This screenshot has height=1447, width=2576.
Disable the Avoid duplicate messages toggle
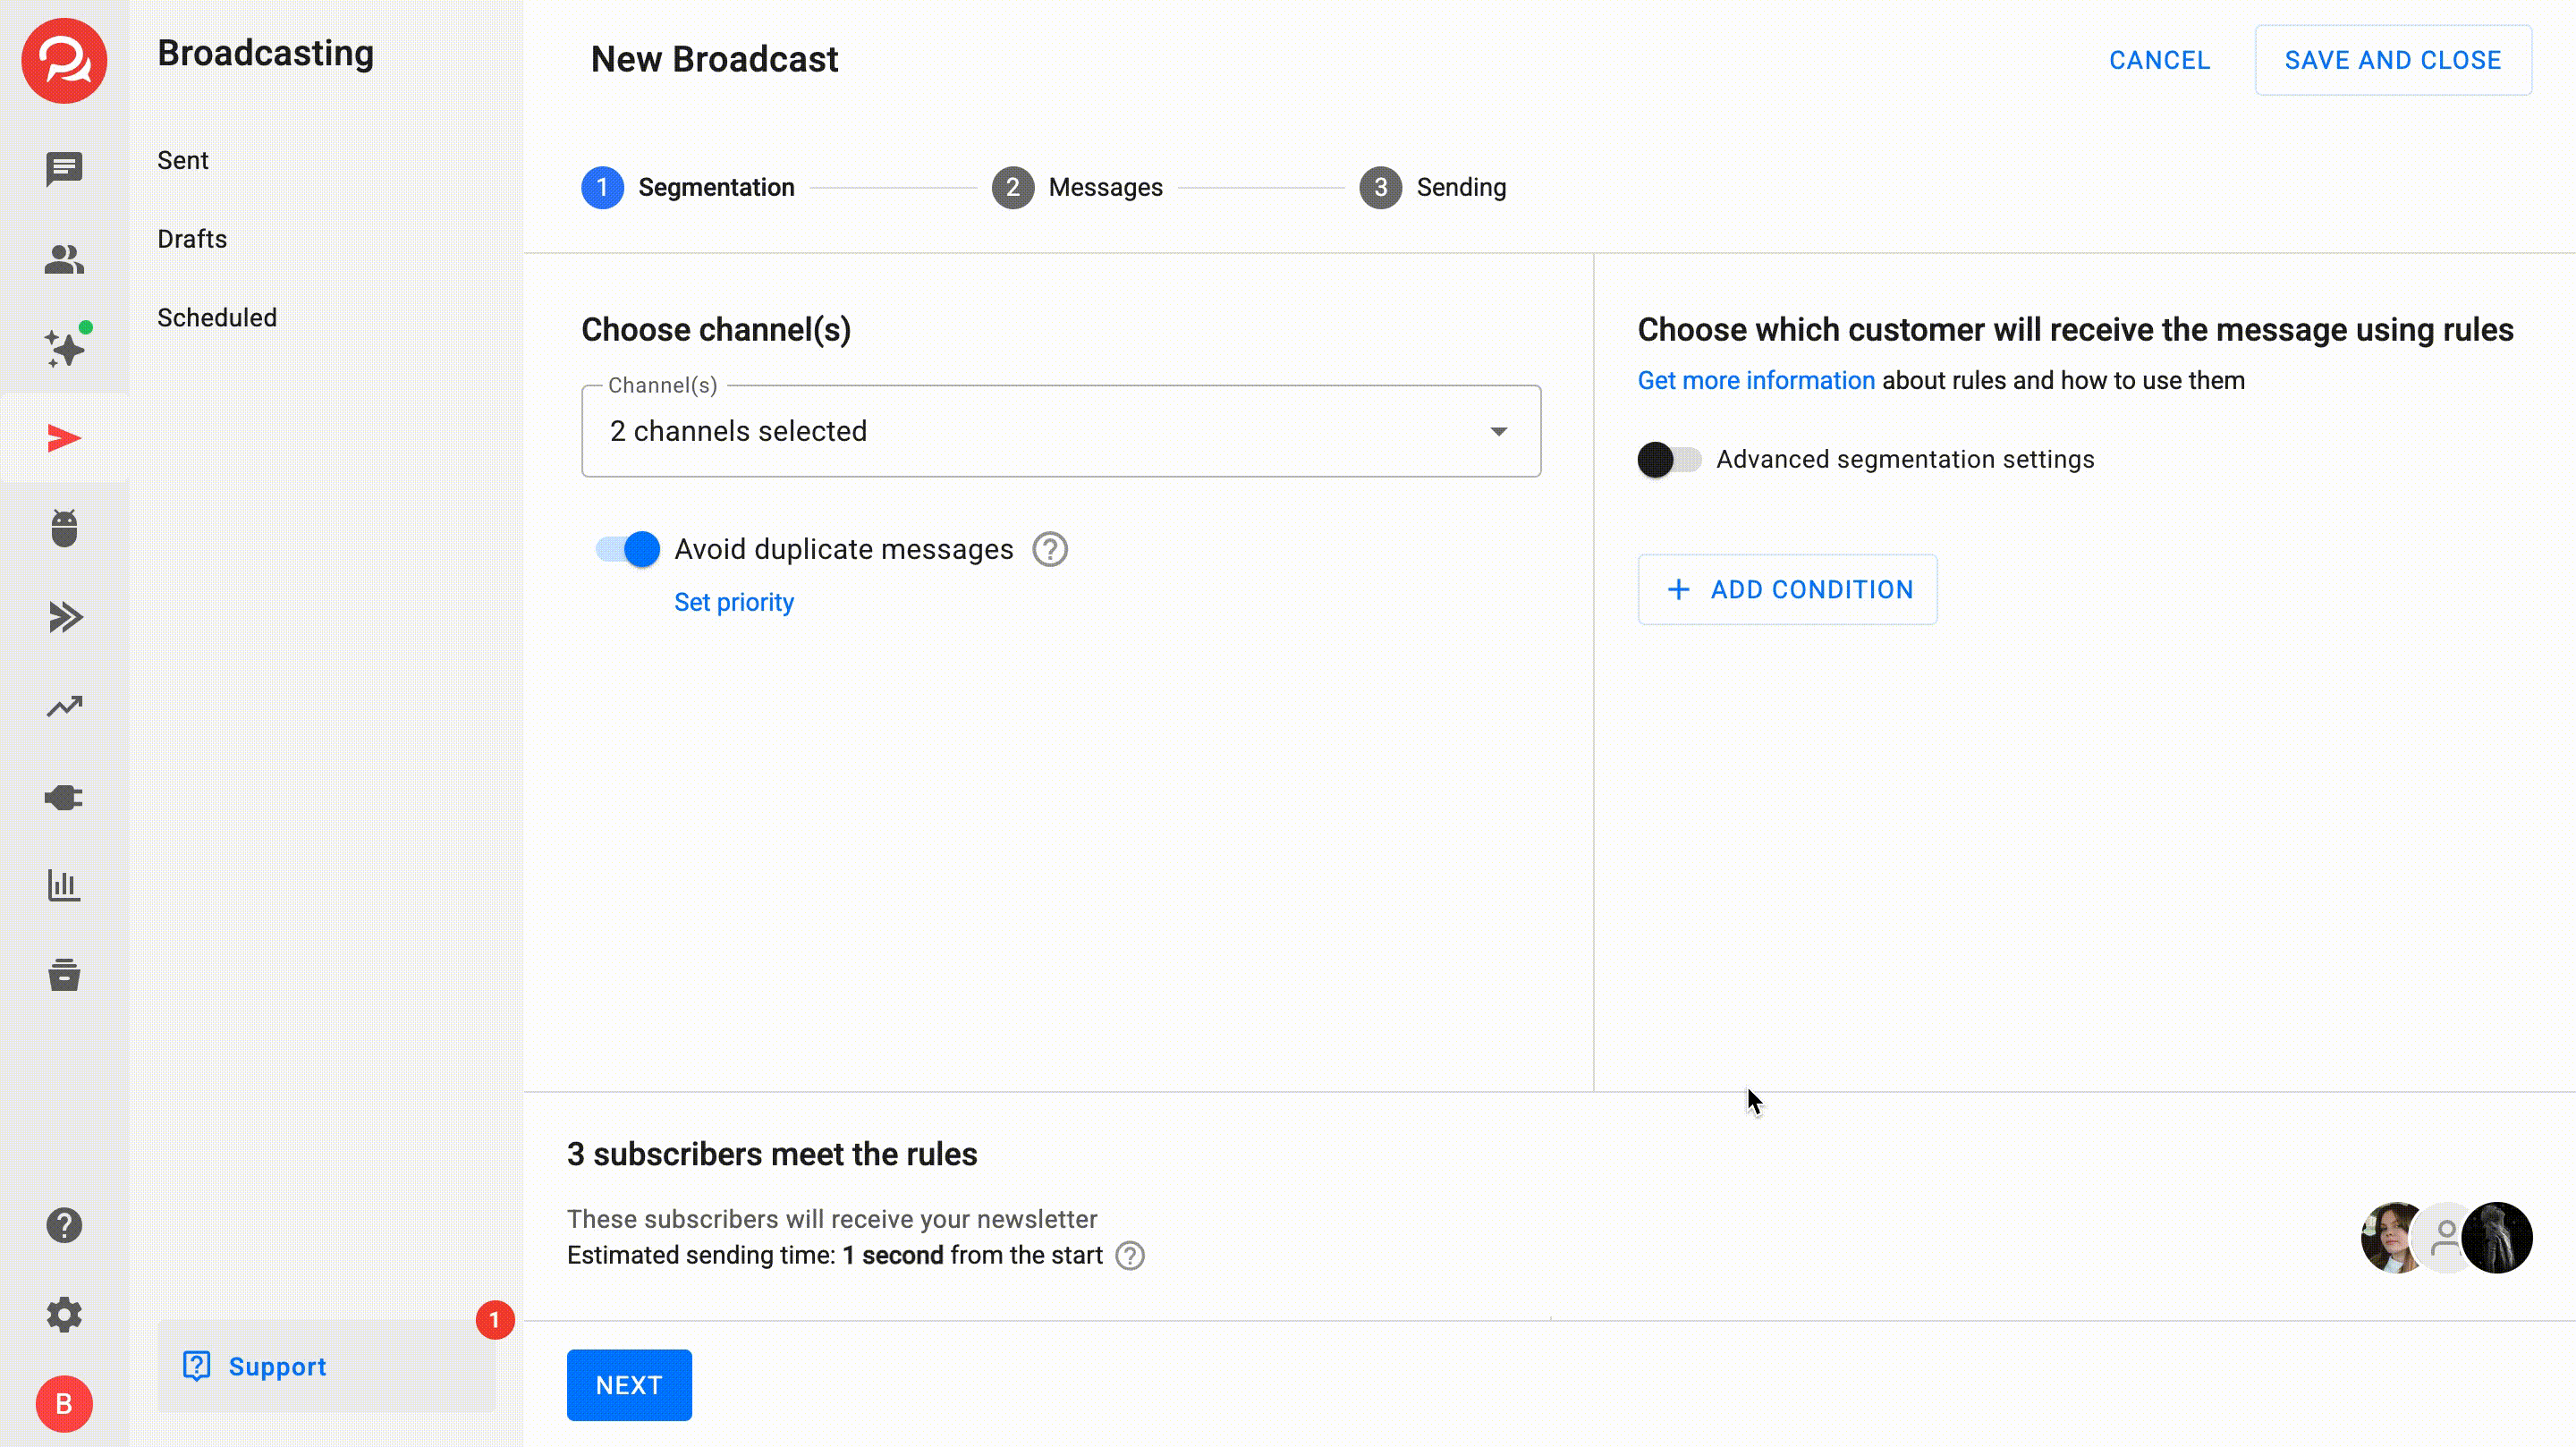628,549
